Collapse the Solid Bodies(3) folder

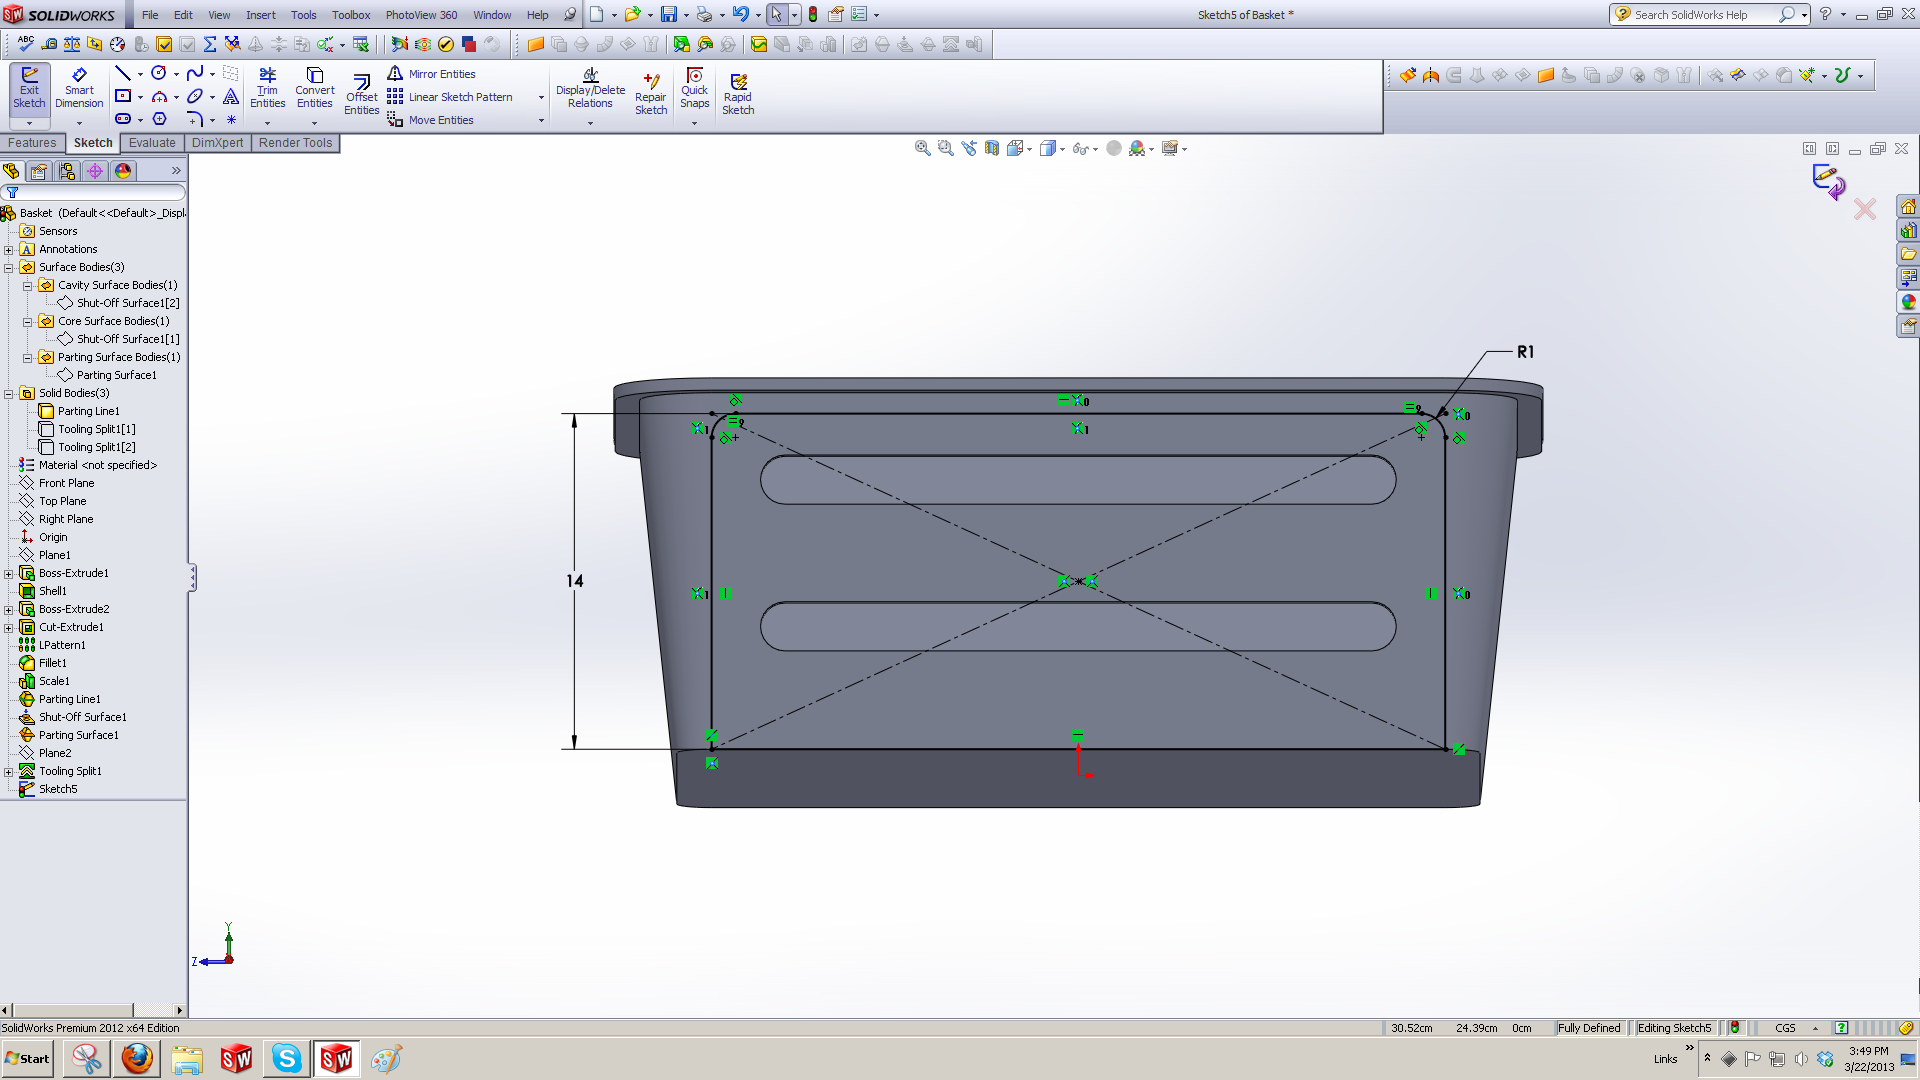(9, 394)
